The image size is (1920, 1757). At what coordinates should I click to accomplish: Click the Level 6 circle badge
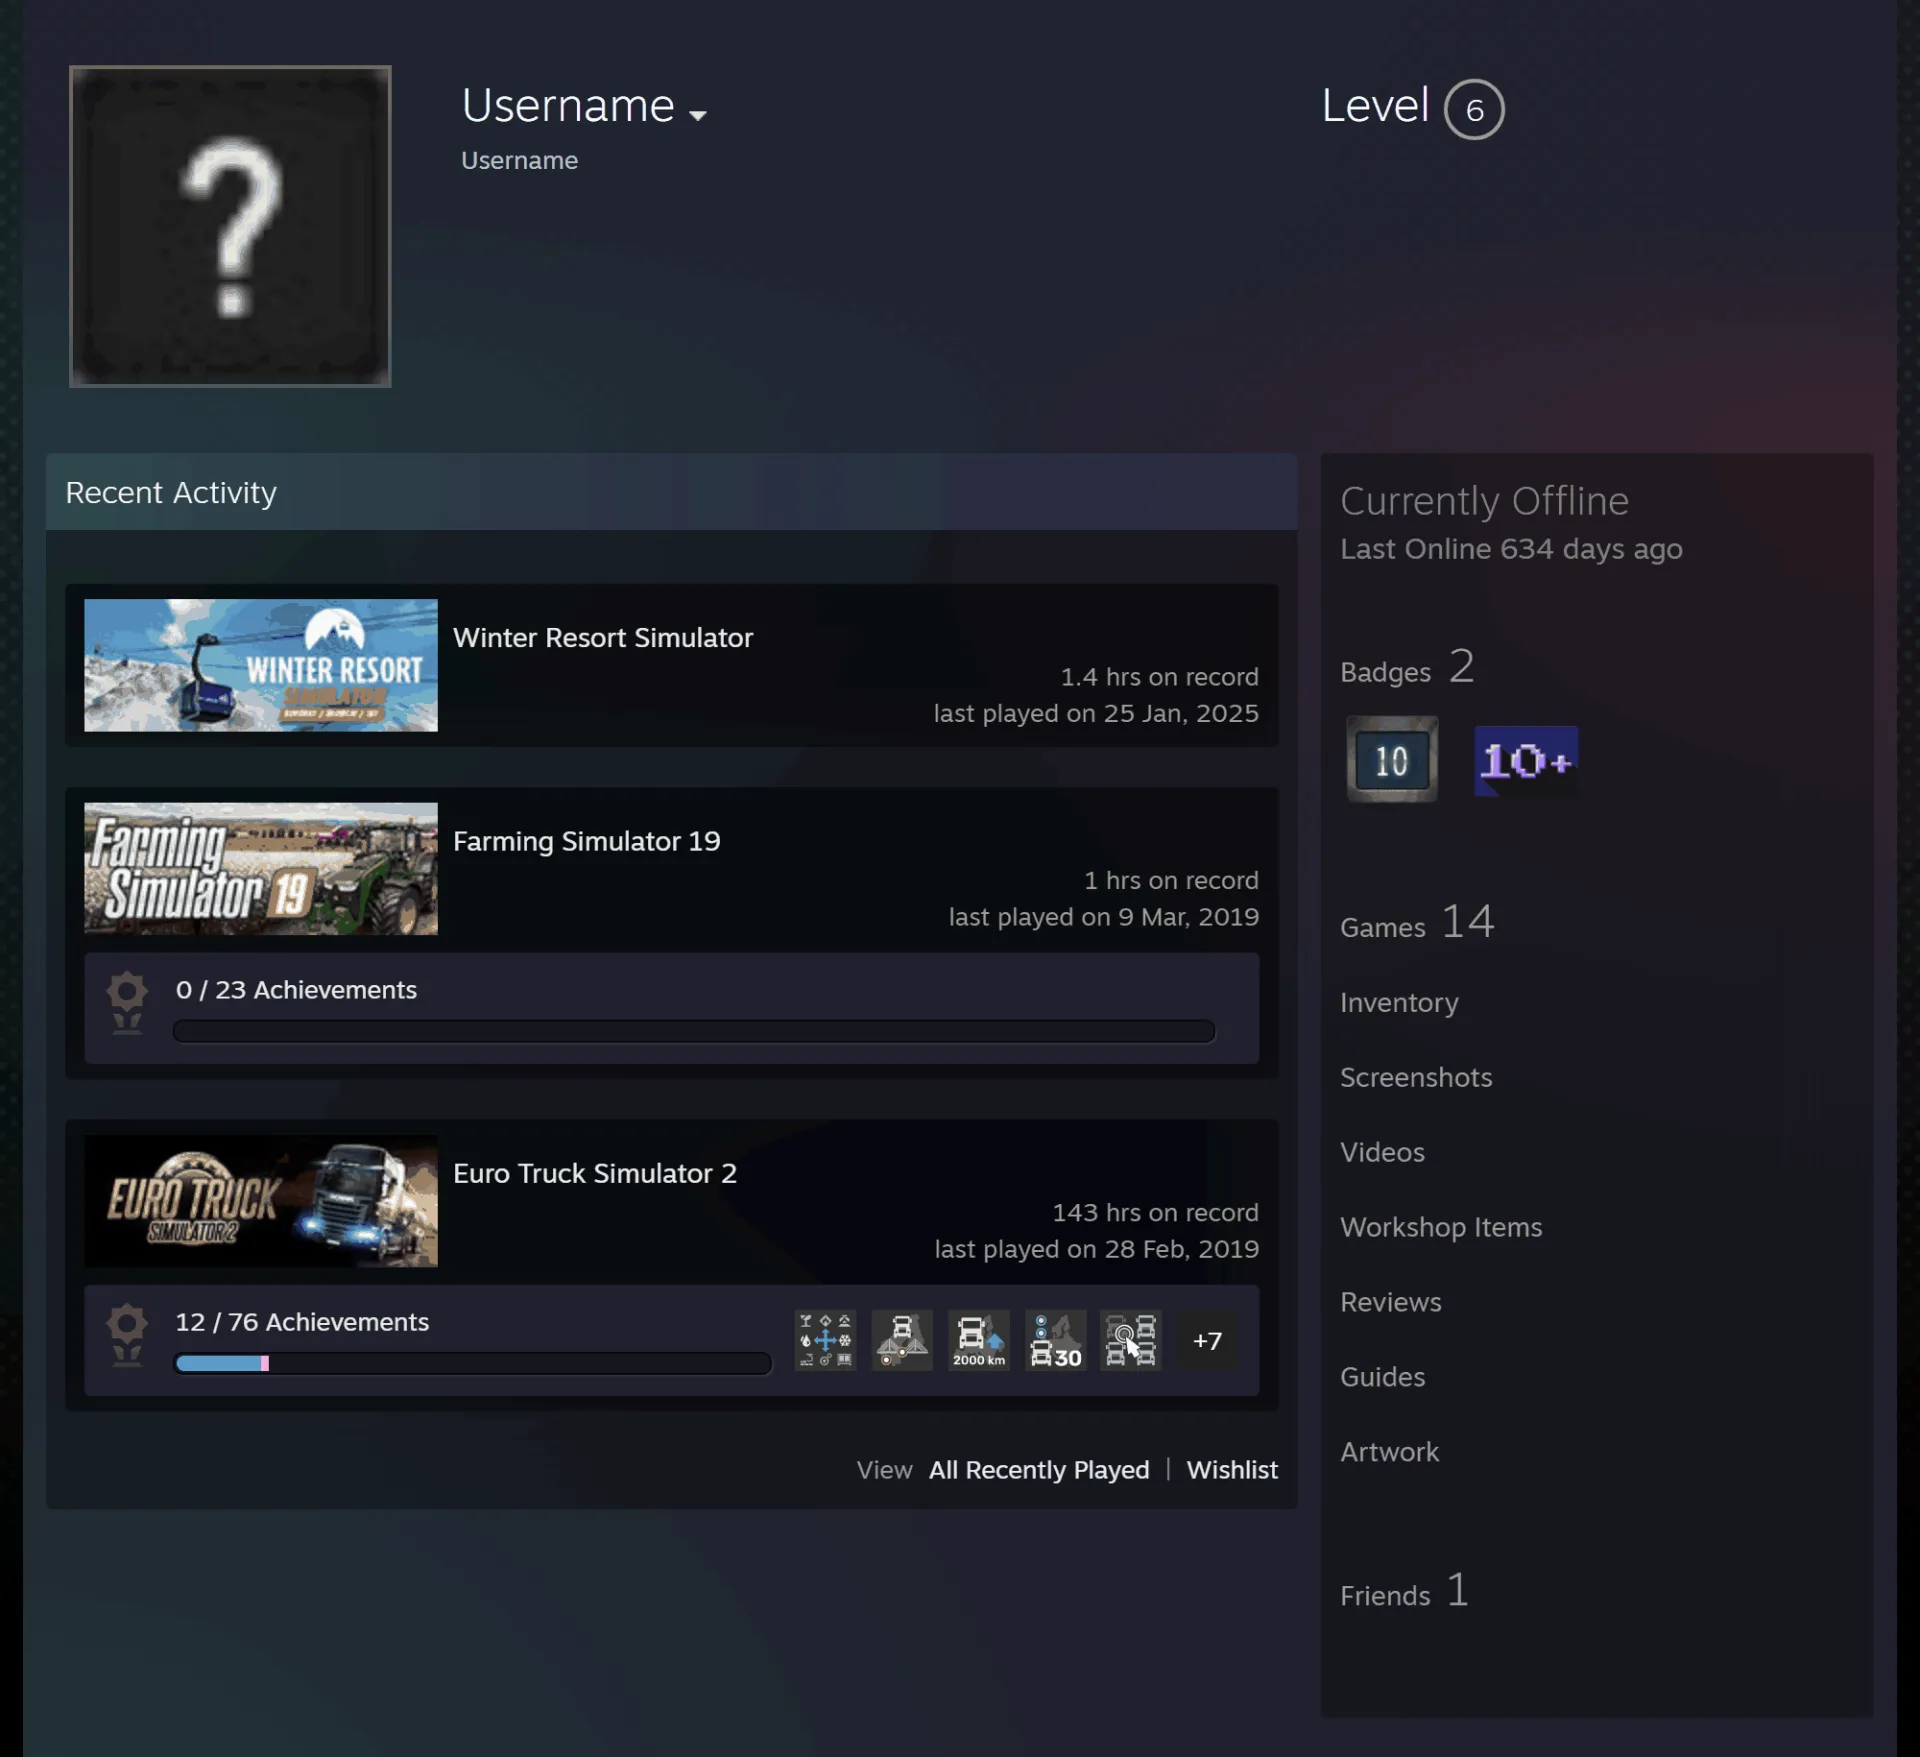click(1474, 109)
